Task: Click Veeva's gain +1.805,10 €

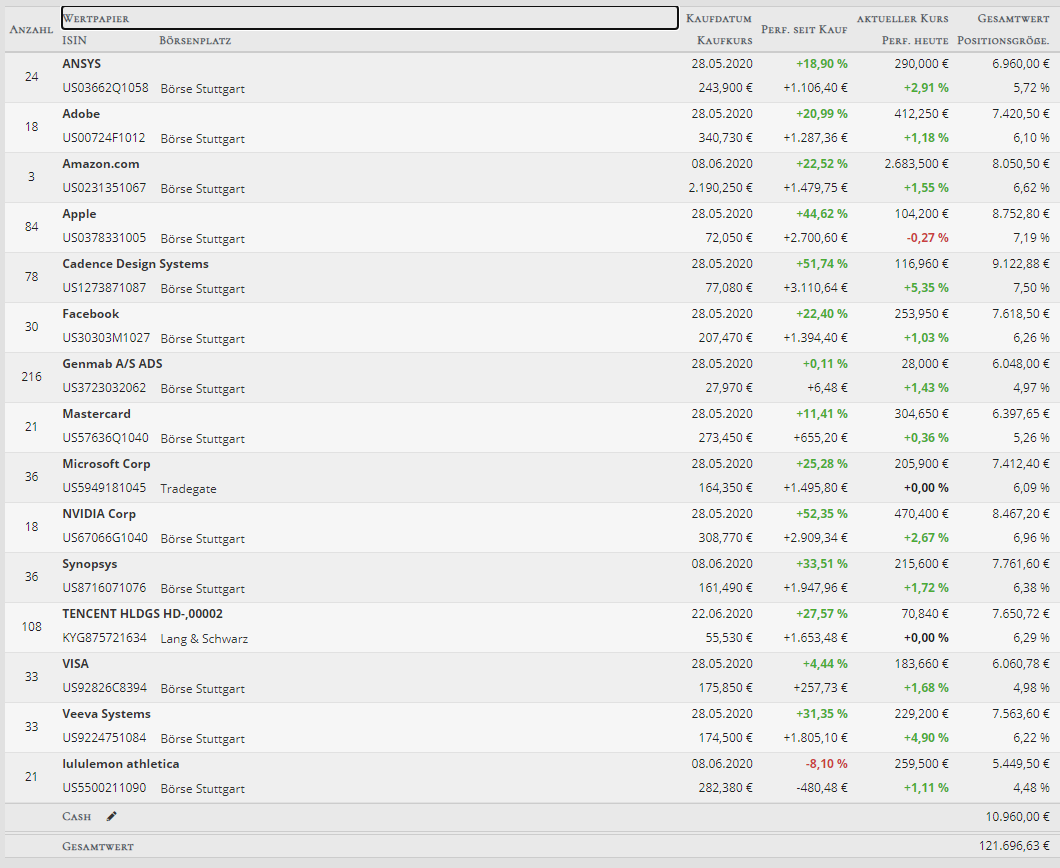Action: coord(815,738)
